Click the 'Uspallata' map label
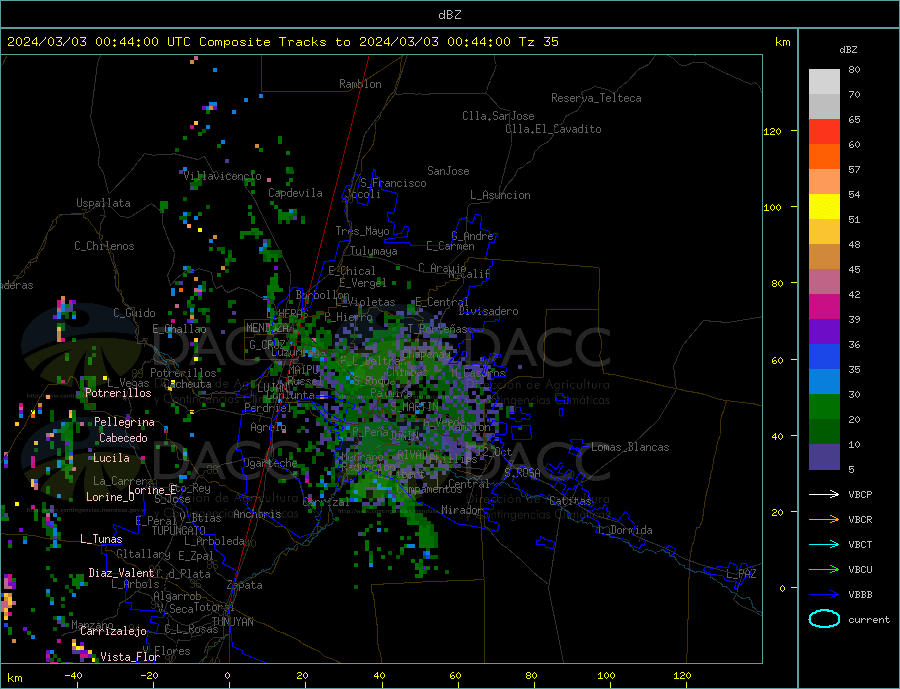Screen dimensions: 900x689 click(103, 203)
